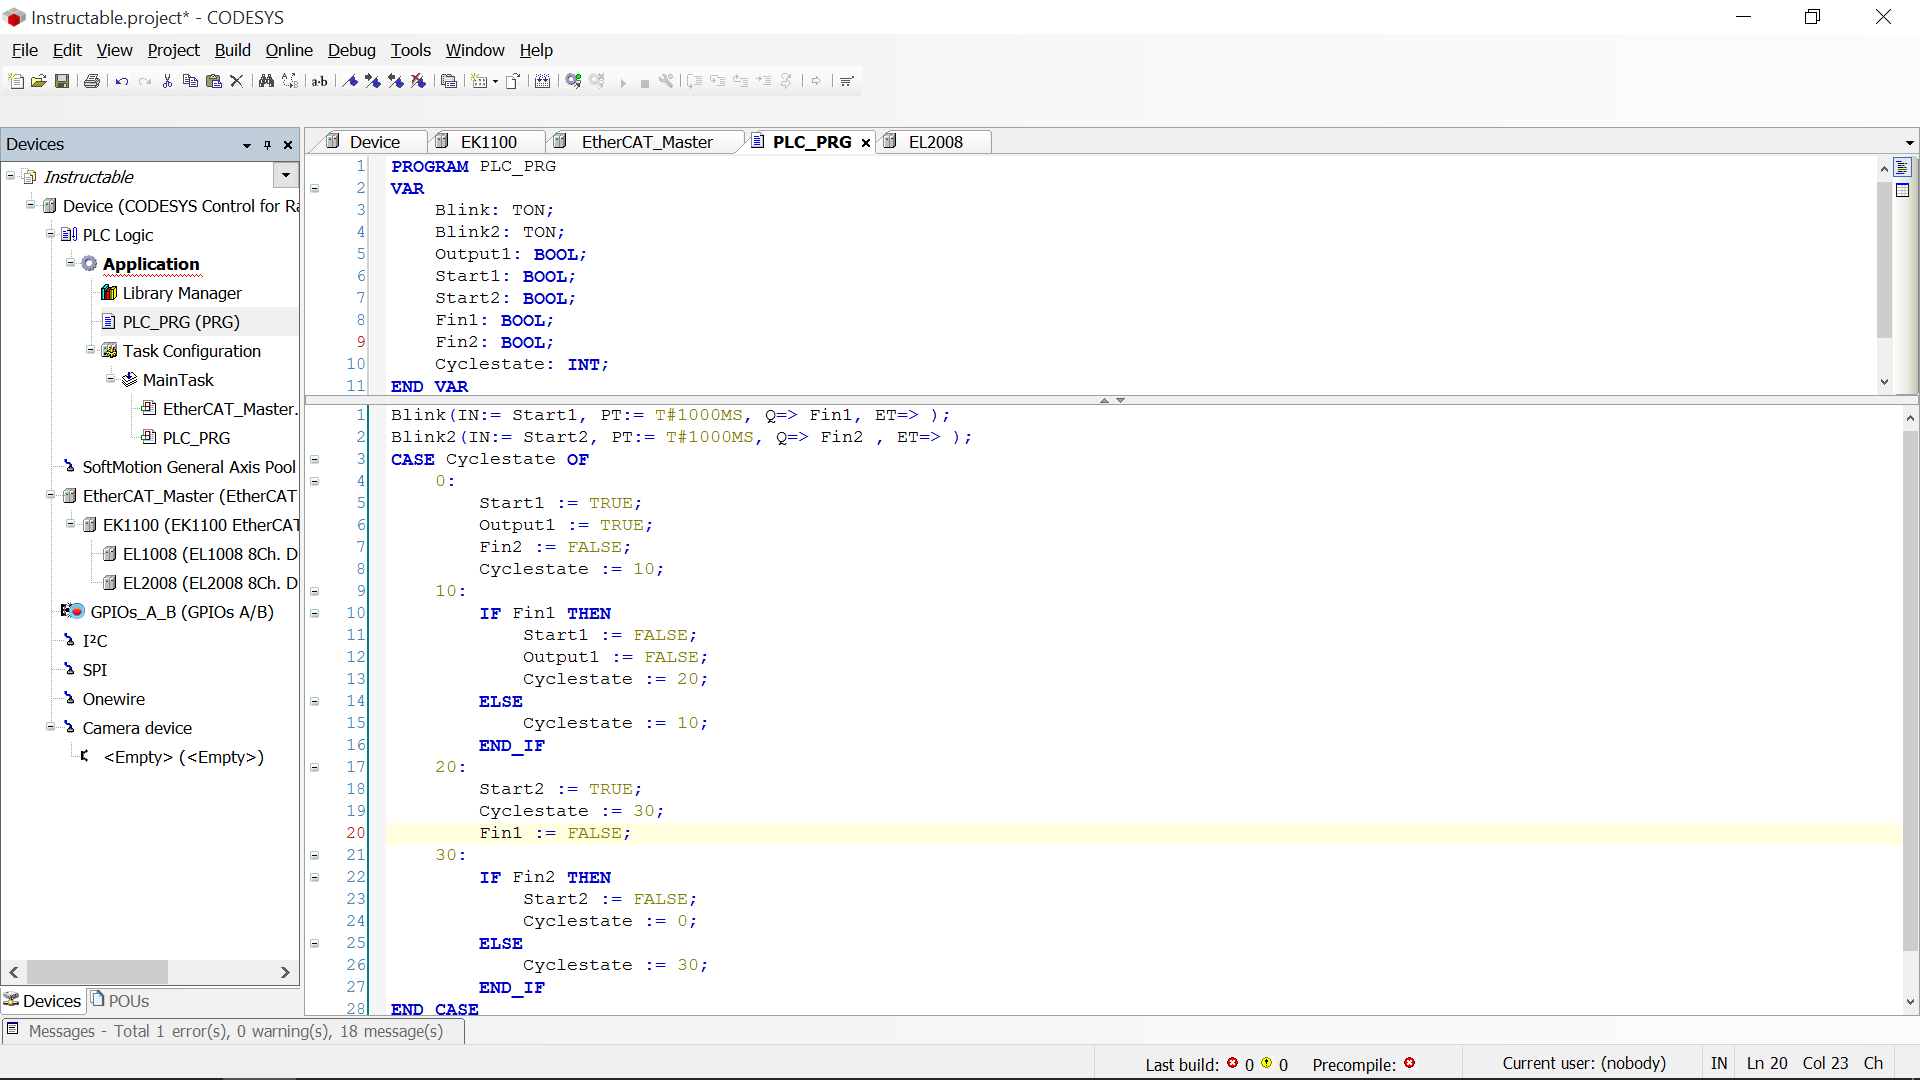
Task: Expand the Application node
Action: [71, 262]
